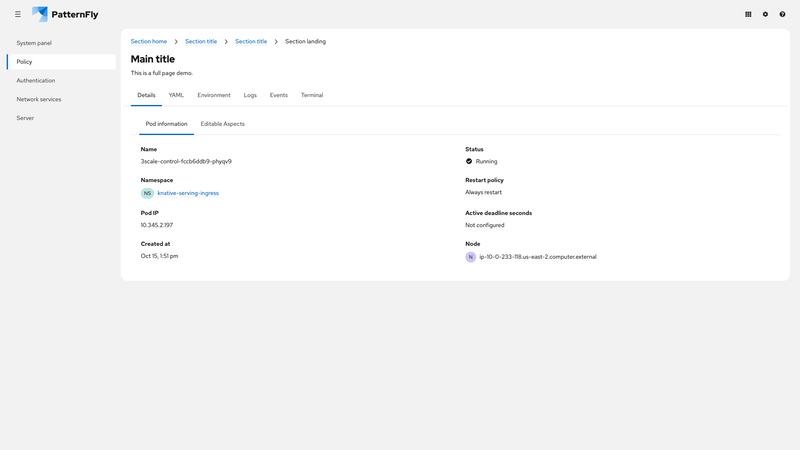Select the Pod information subtab
The height and width of the screenshot is (450, 800).
(166, 124)
